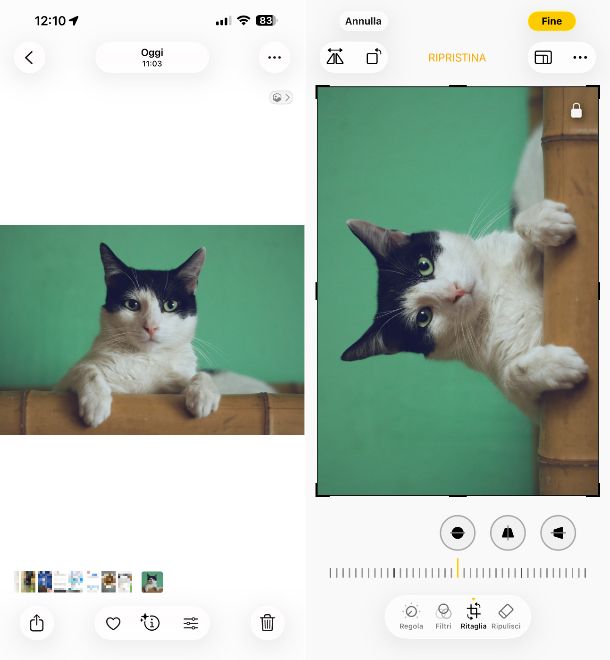Tap the heart favorite icon

(113, 623)
